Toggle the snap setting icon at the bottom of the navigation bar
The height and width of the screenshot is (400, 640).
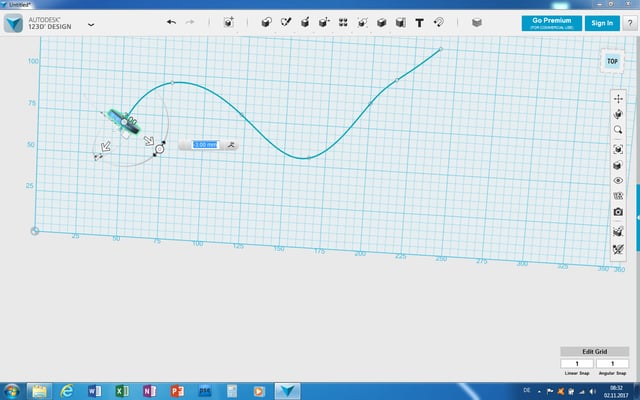pos(618,247)
